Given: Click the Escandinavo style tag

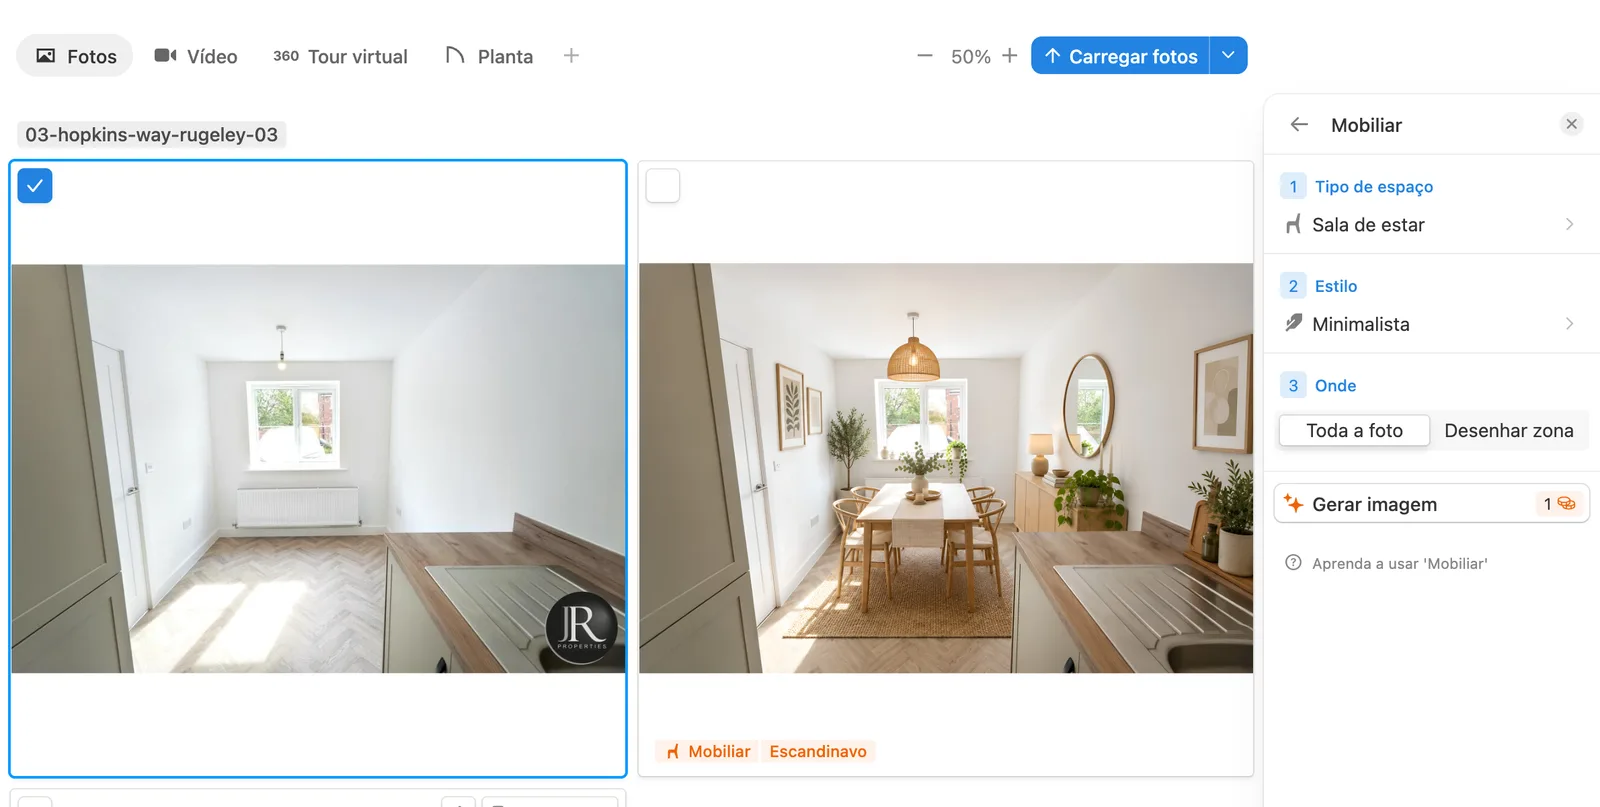Looking at the screenshot, I should [x=818, y=751].
